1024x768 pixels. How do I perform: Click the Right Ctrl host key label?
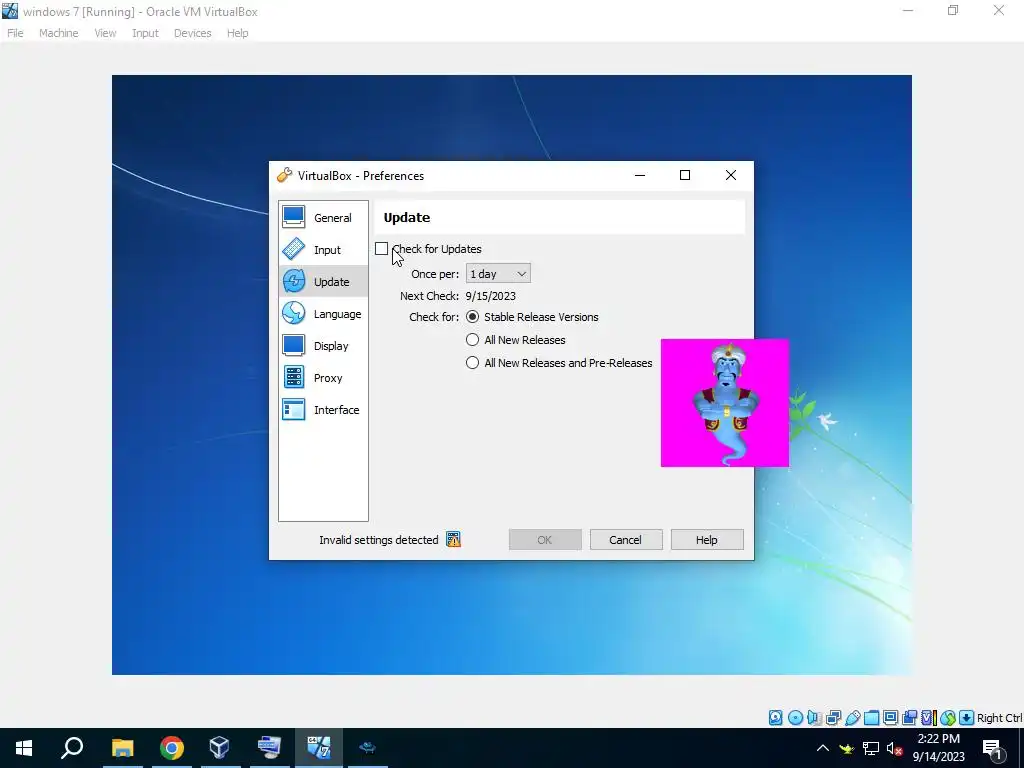1000,718
